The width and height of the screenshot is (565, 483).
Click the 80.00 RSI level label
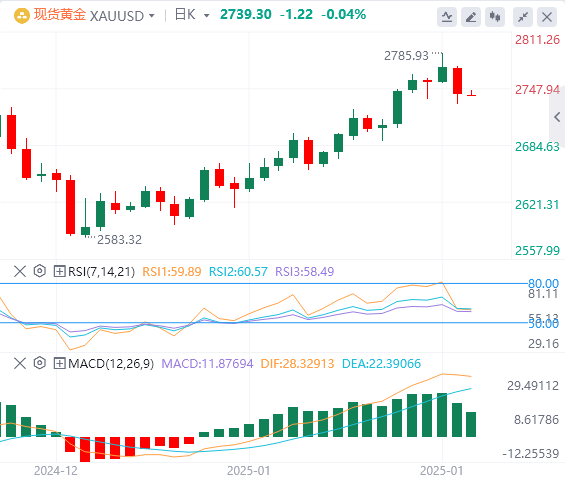click(x=543, y=283)
